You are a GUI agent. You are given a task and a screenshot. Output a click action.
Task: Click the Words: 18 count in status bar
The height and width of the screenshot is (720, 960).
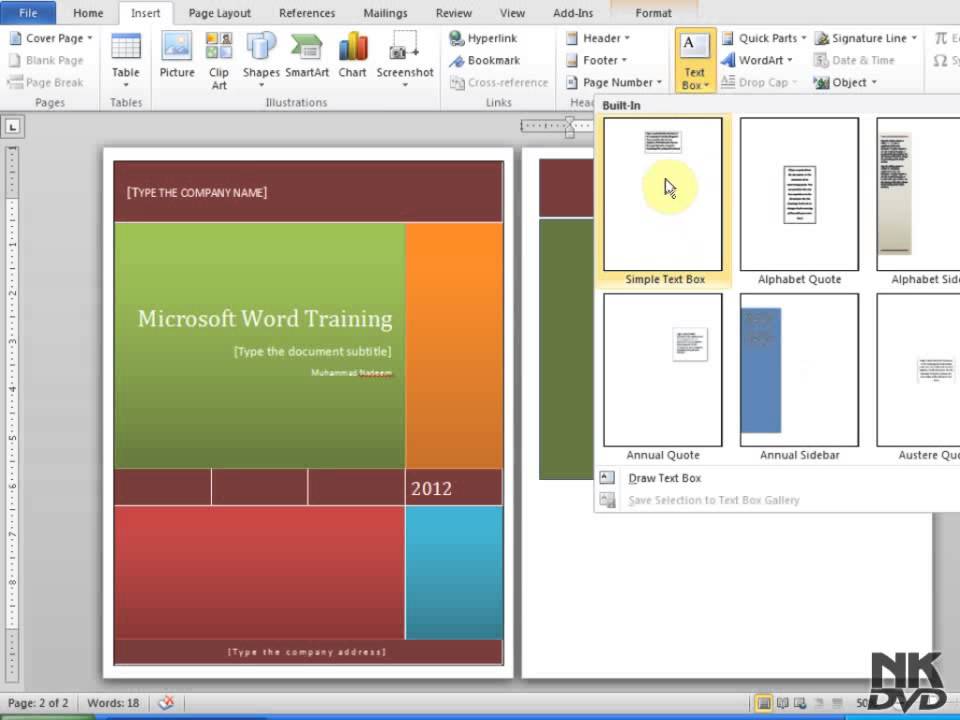[x=113, y=703]
